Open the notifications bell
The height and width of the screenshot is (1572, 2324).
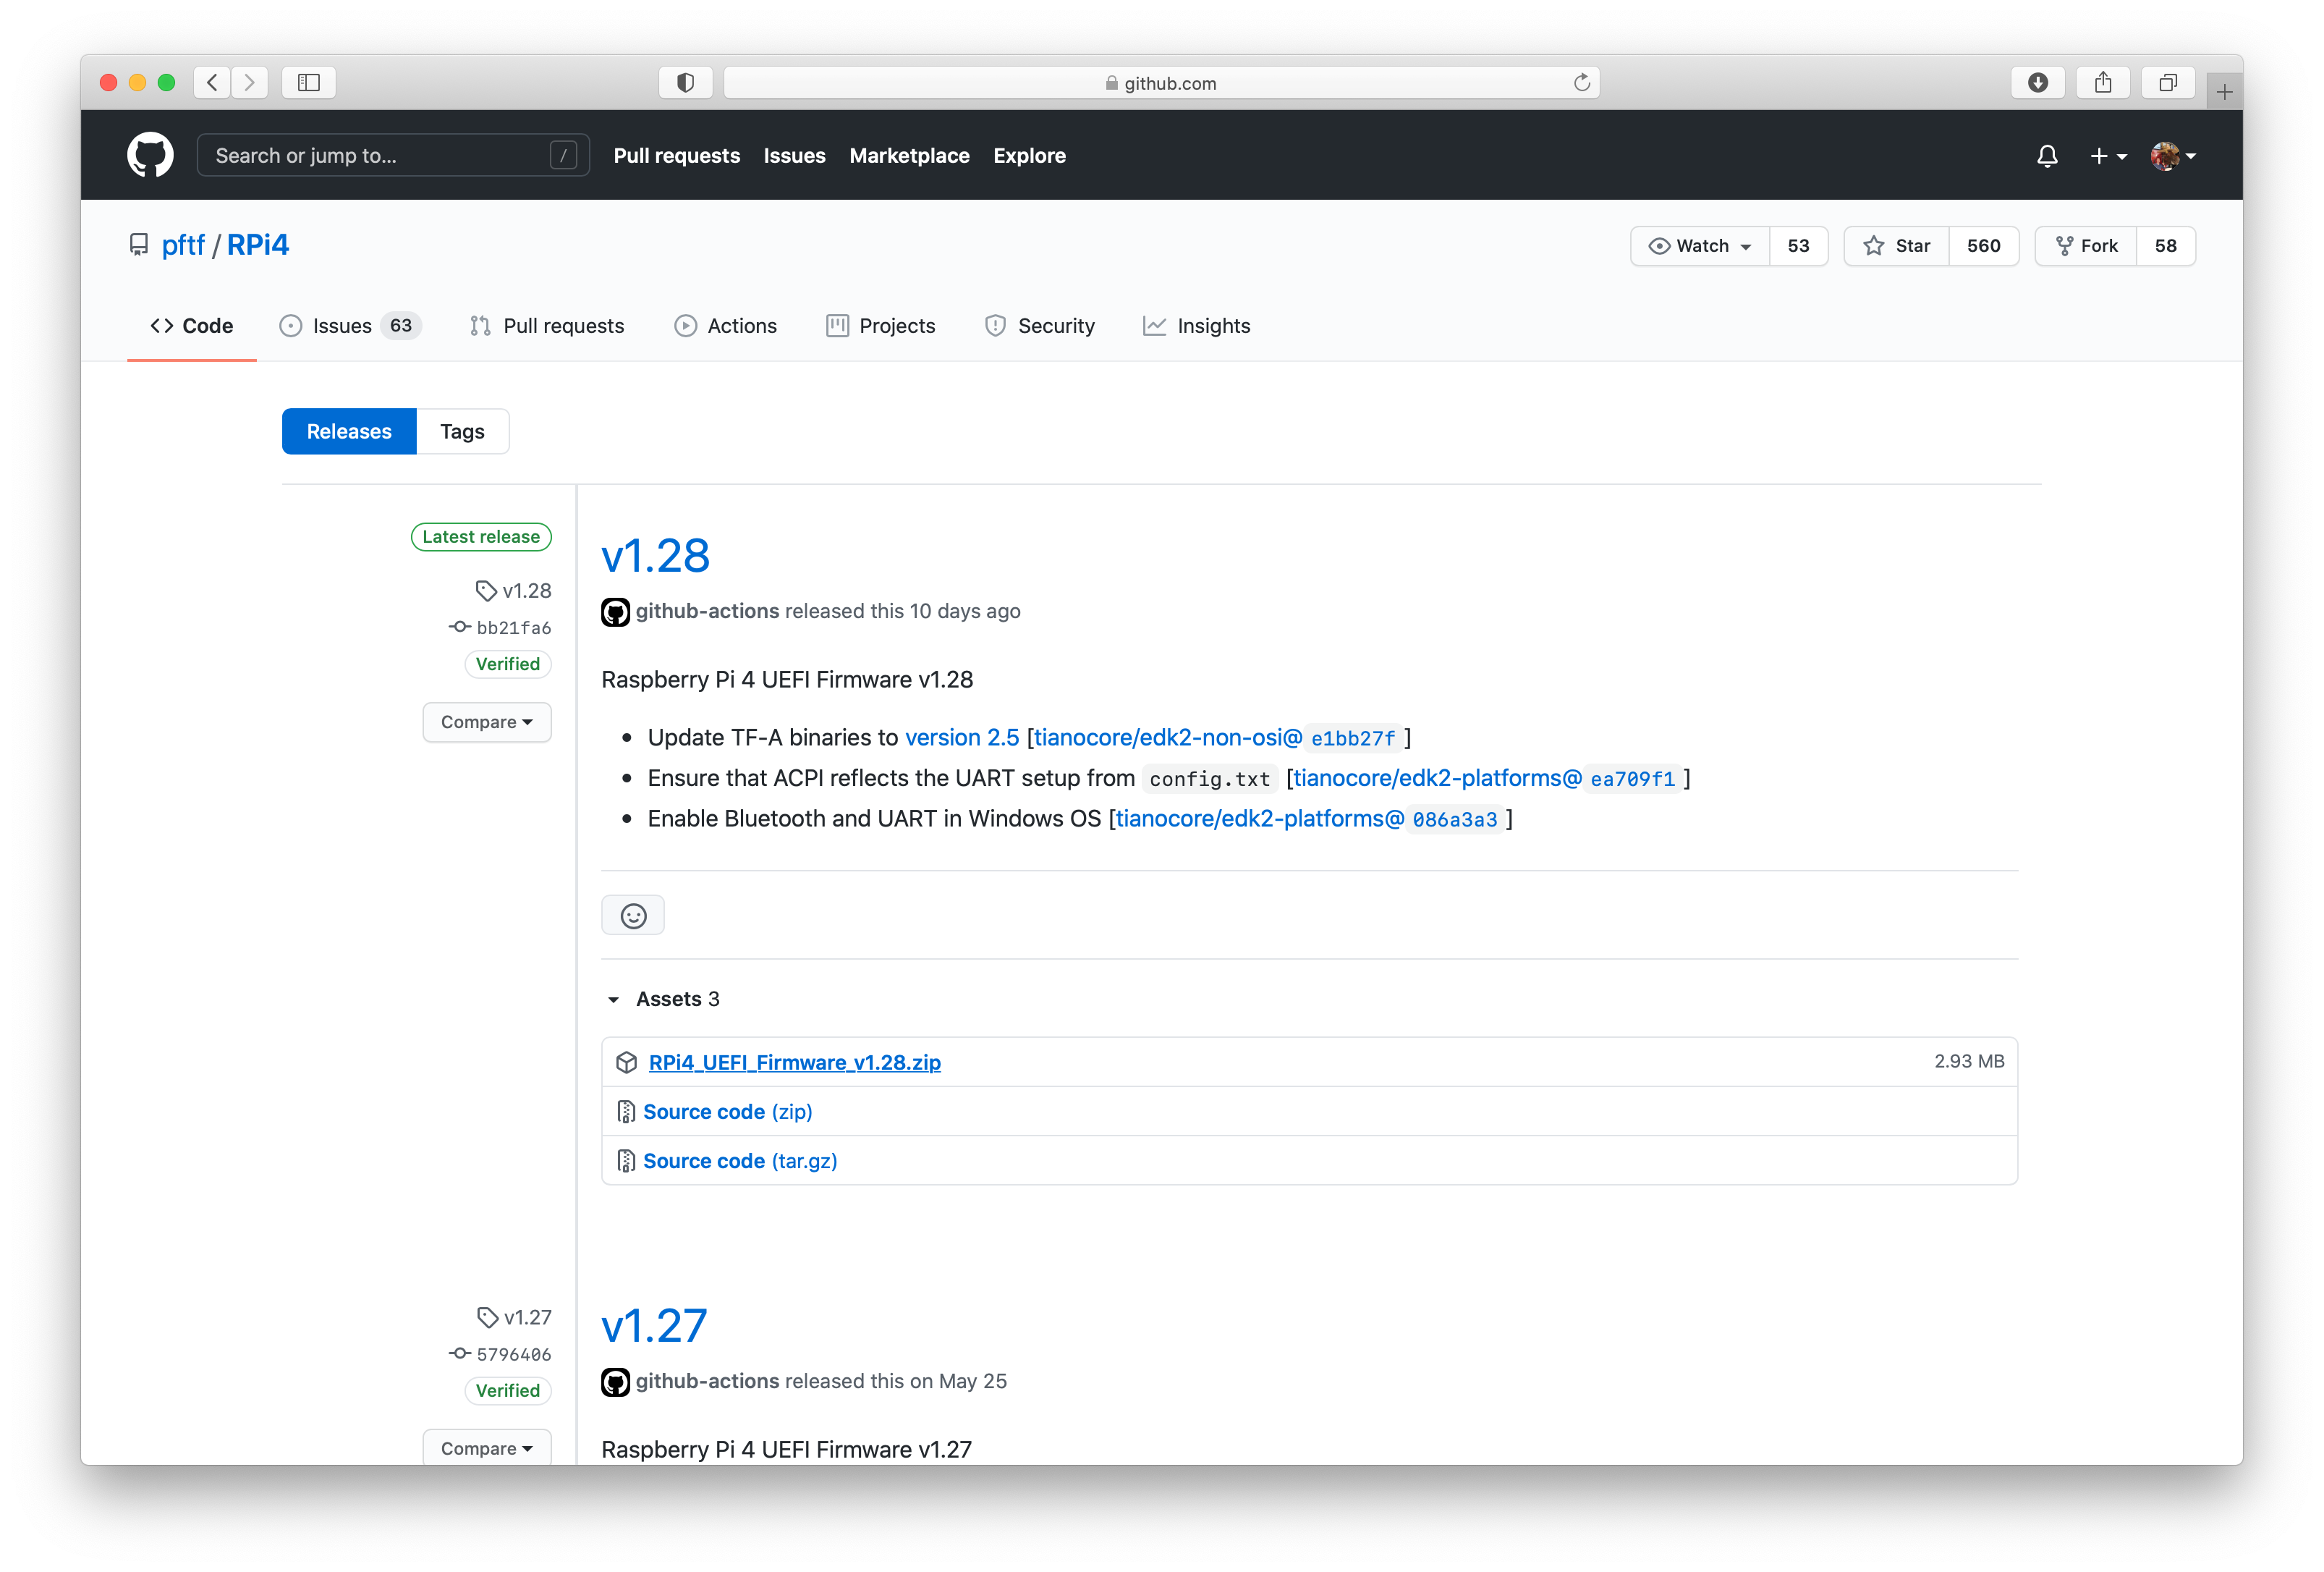2047,156
